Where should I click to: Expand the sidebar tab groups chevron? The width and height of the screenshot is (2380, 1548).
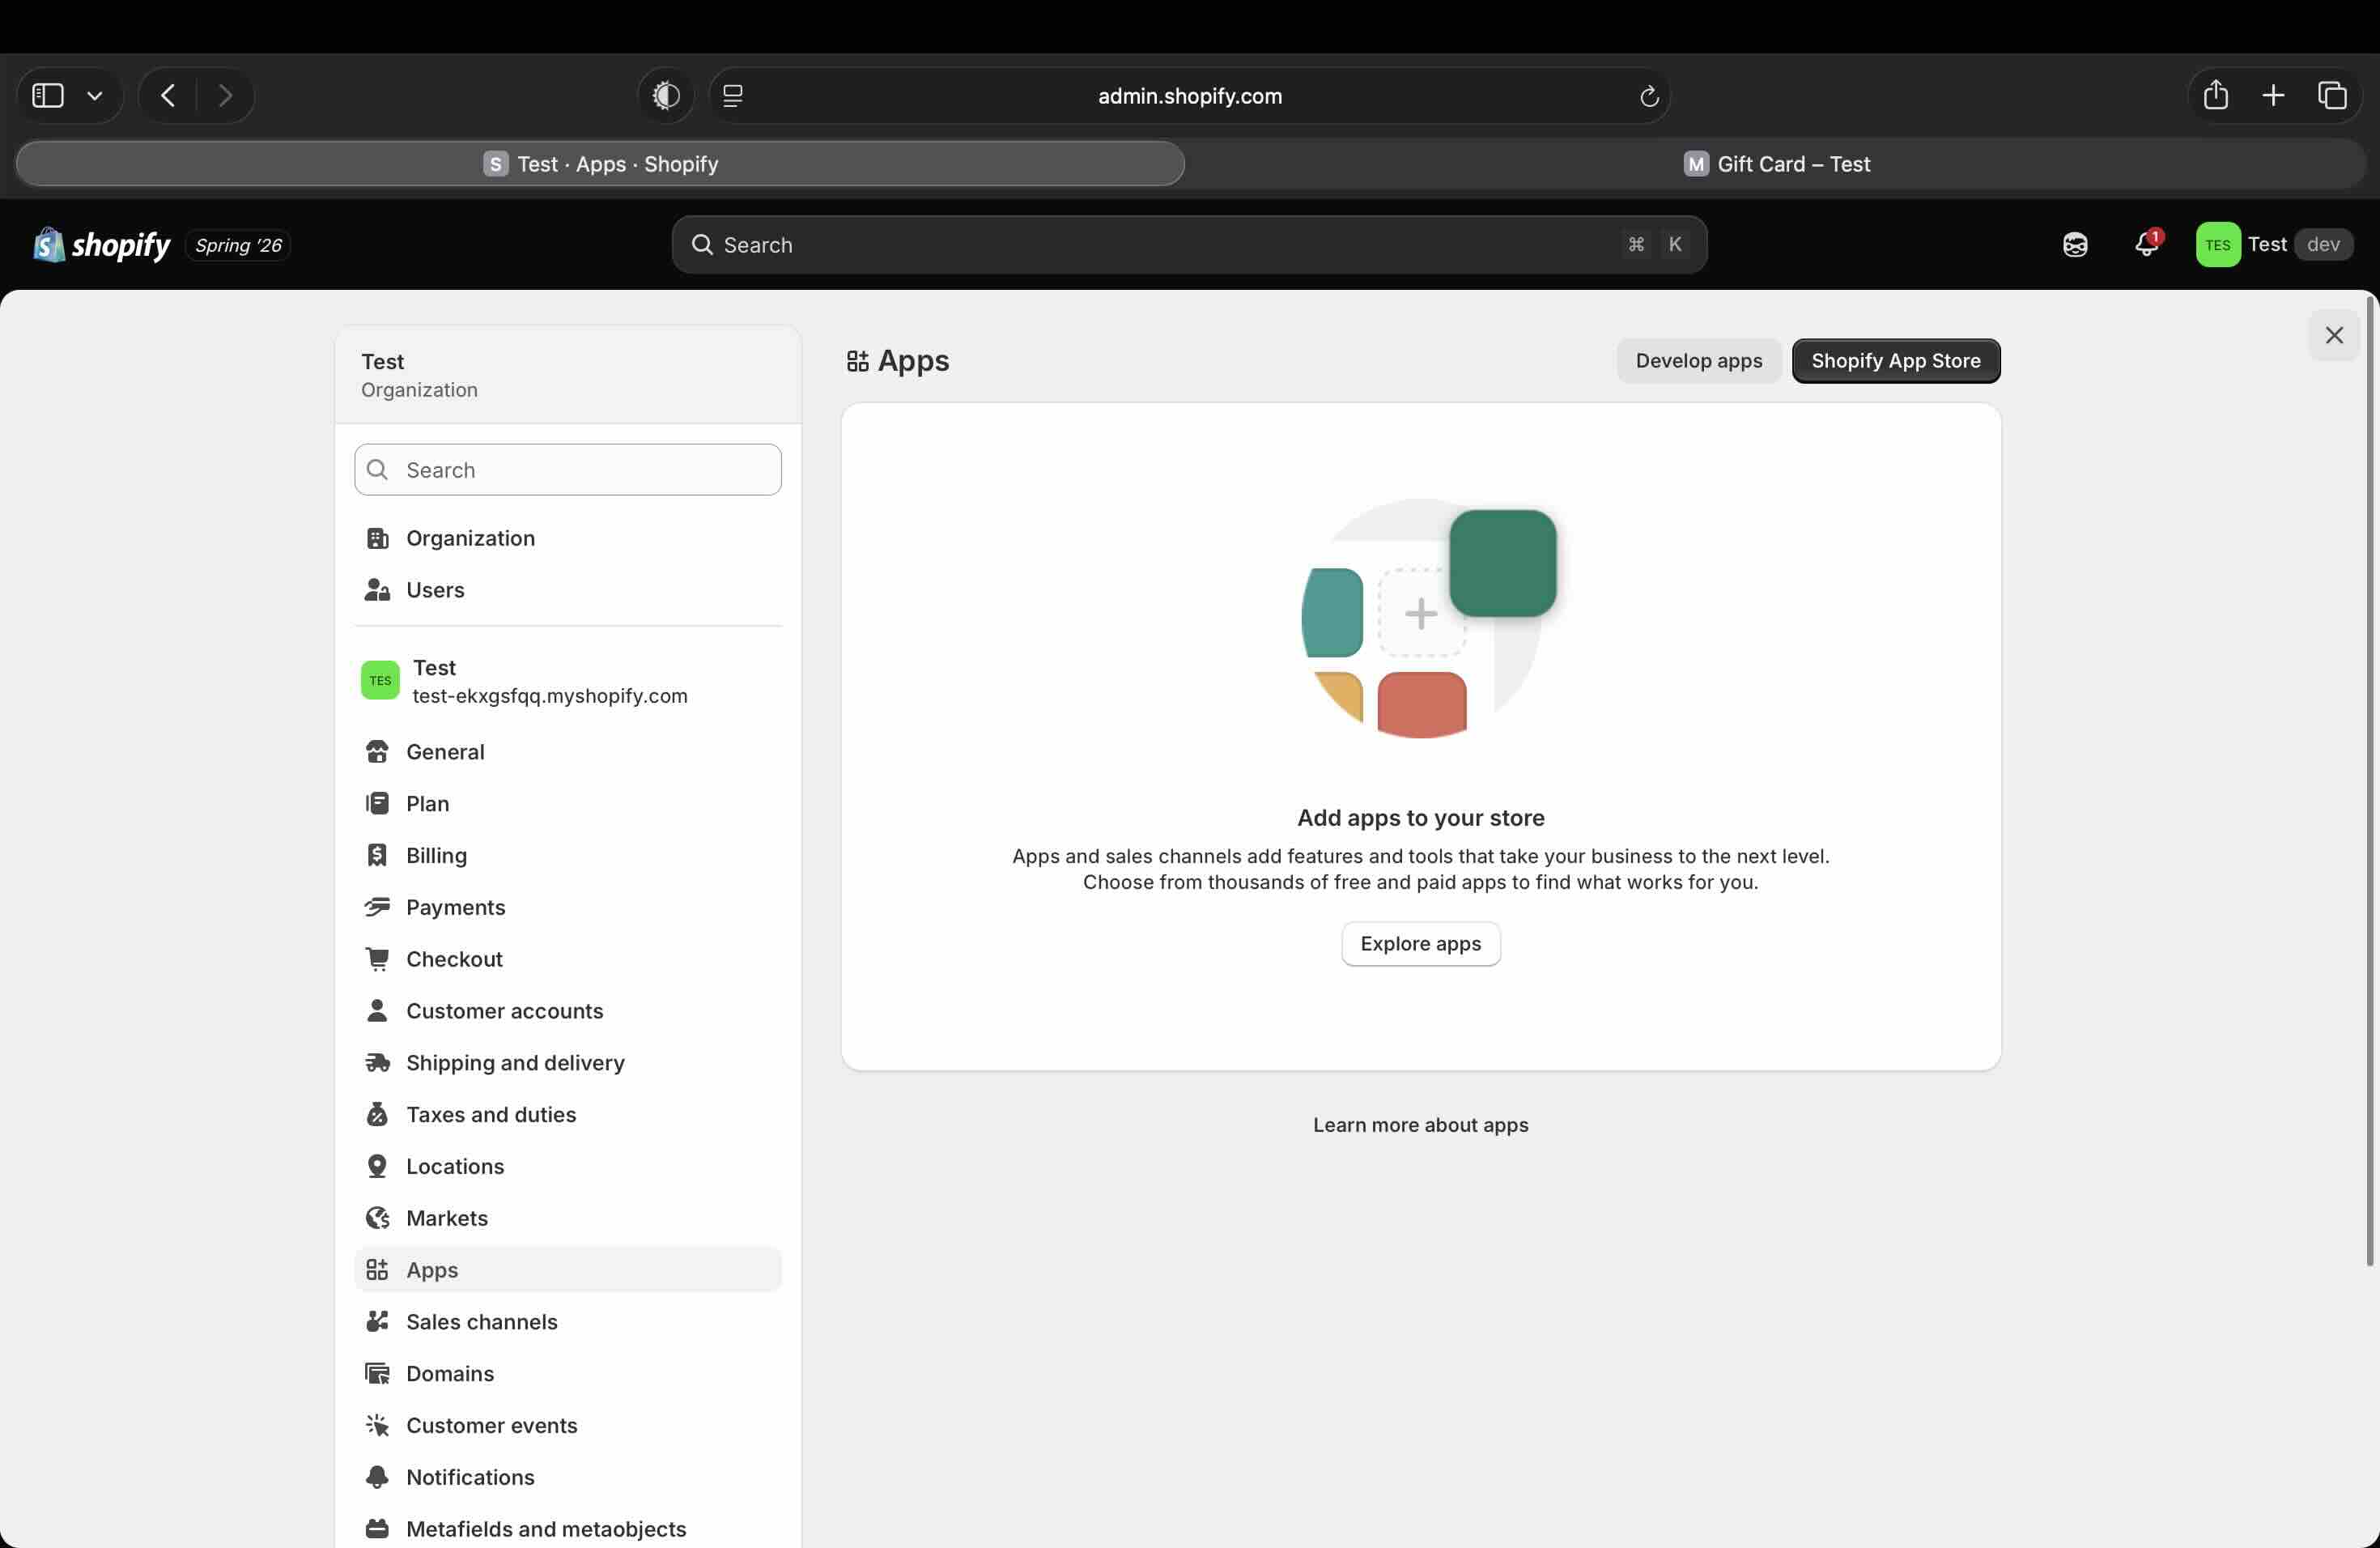(x=95, y=96)
